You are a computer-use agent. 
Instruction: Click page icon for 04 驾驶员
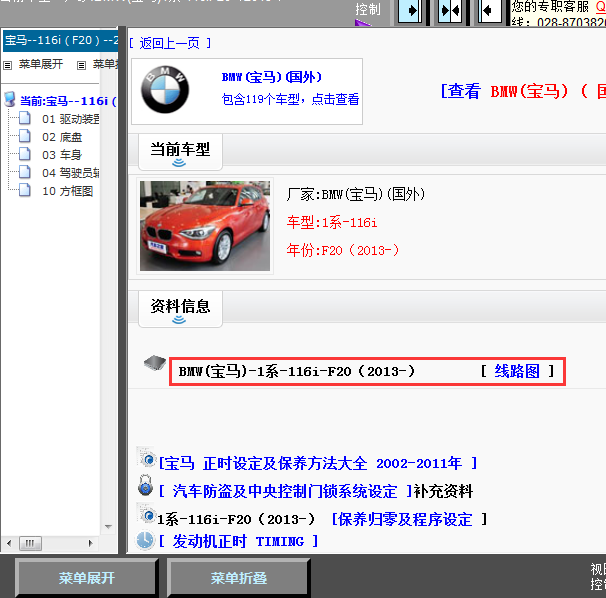click(25, 172)
